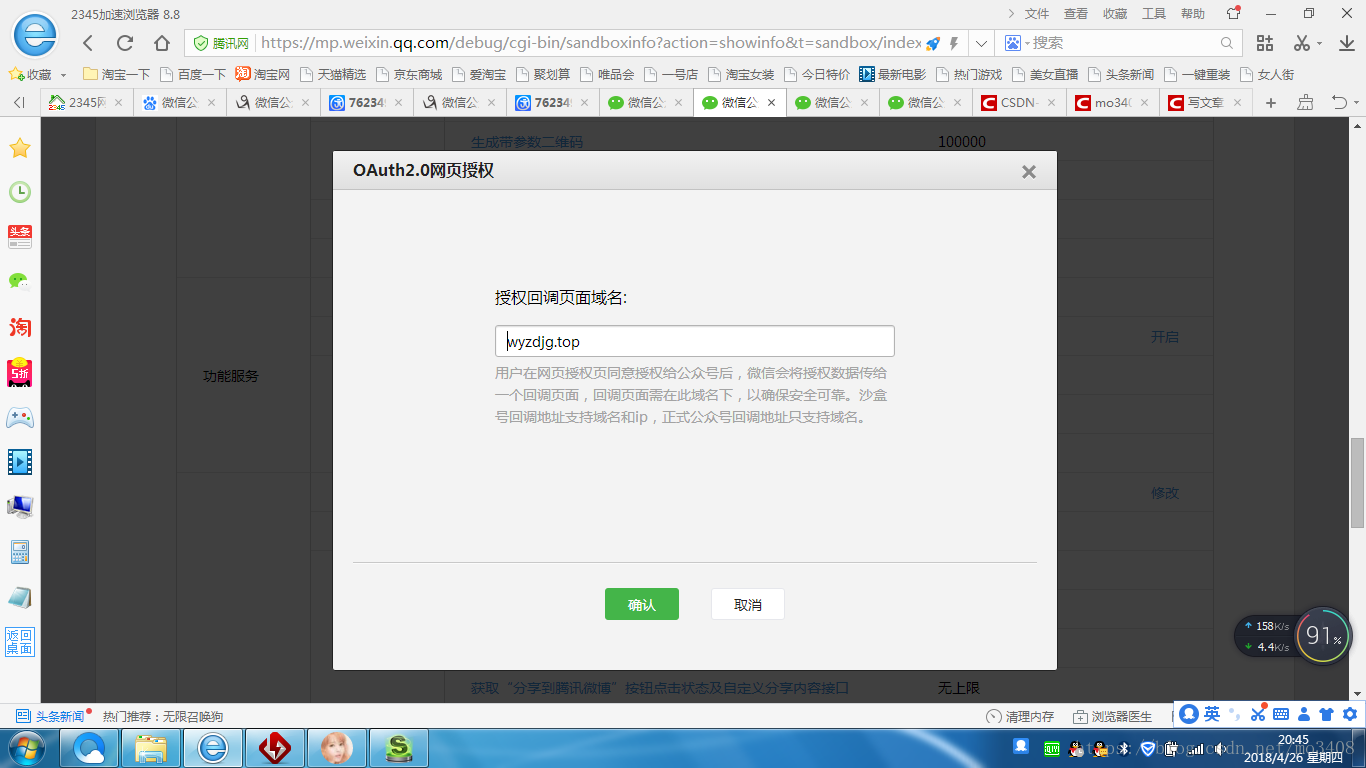Click the 开启 link behind dialog
The width and height of the screenshot is (1366, 768).
click(x=1165, y=337)
